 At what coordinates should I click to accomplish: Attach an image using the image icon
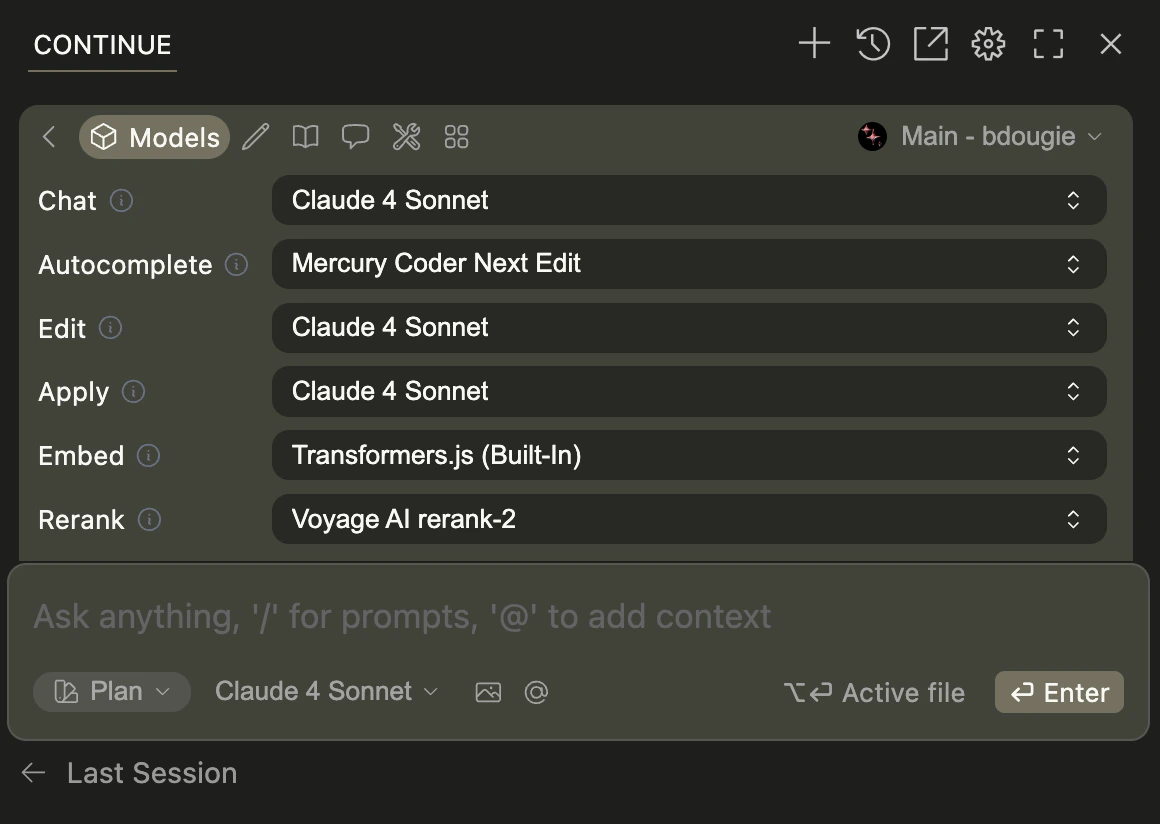point(488,691)
